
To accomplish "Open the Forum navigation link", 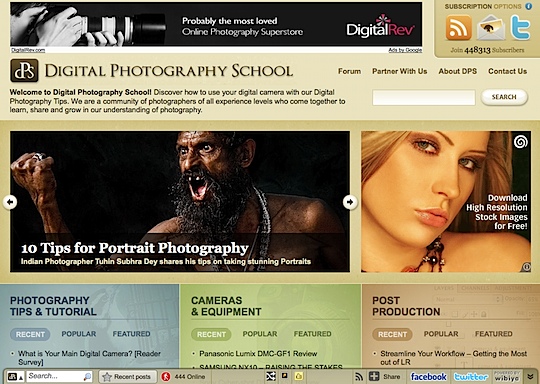I will [350, 71].
